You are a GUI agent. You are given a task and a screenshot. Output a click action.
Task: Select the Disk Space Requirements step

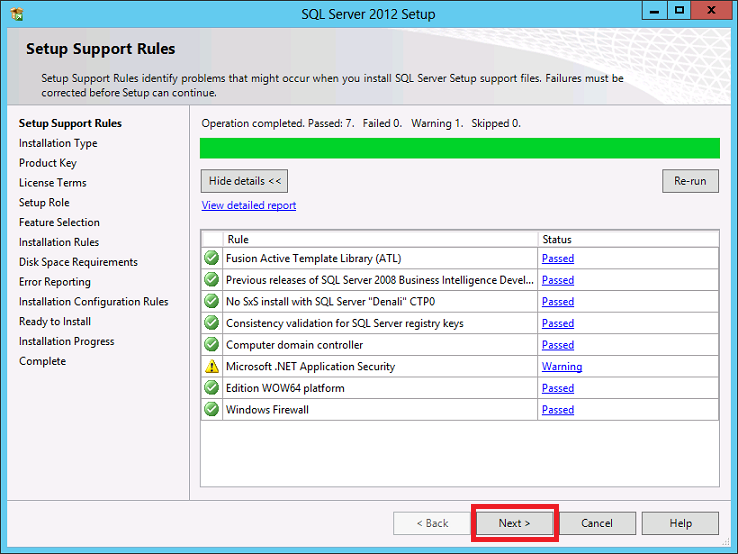[x=78, y=262]
